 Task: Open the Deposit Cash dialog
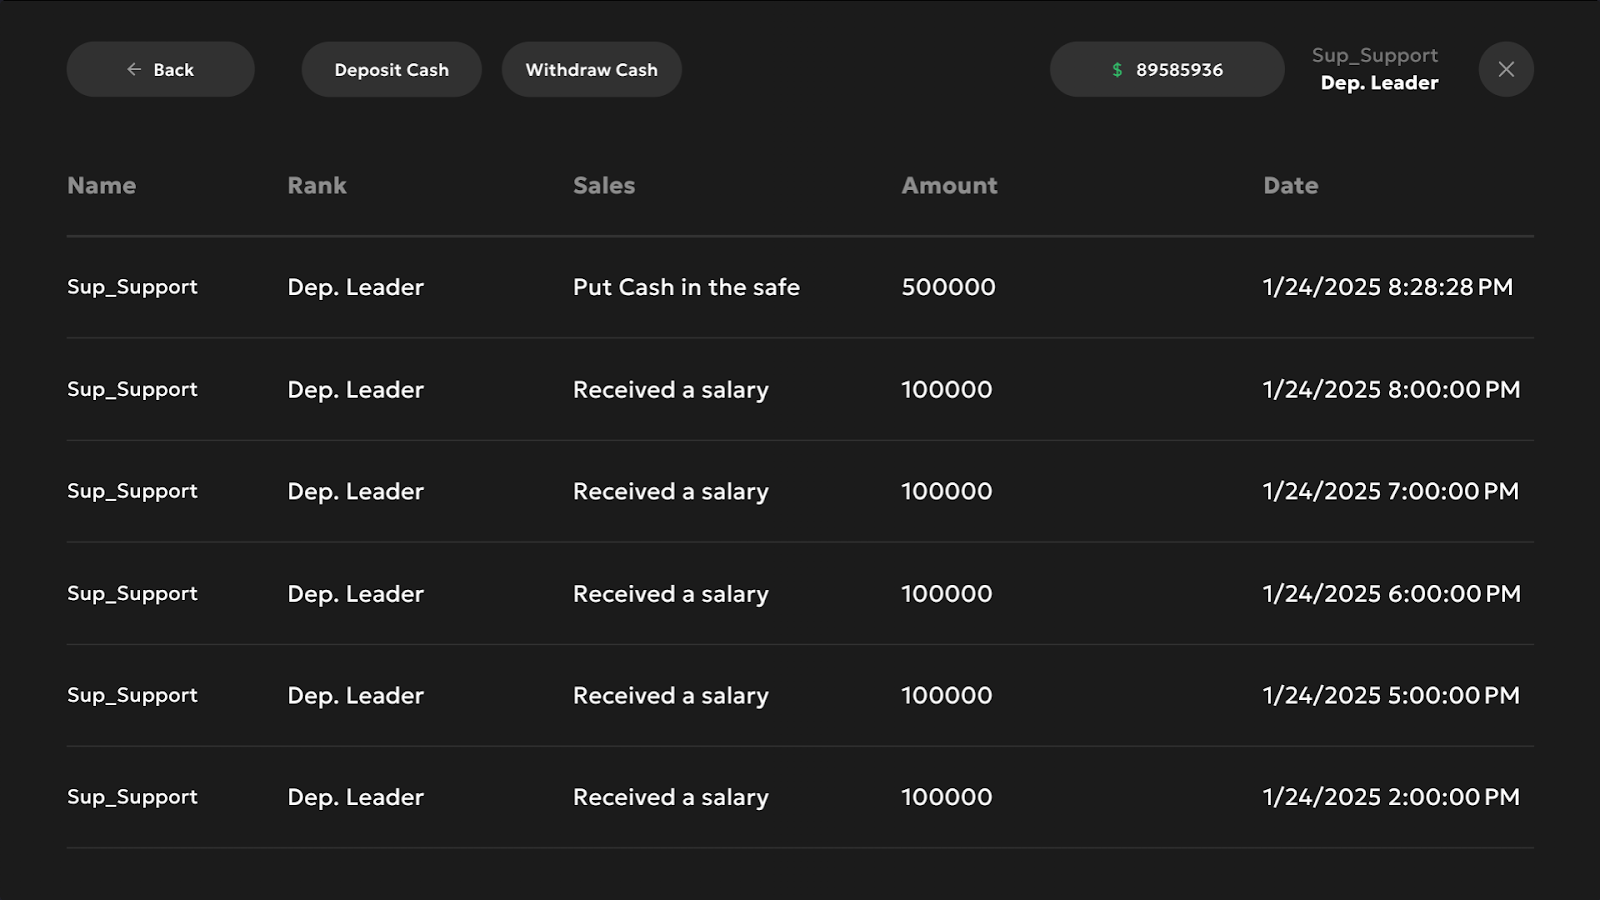391,69
